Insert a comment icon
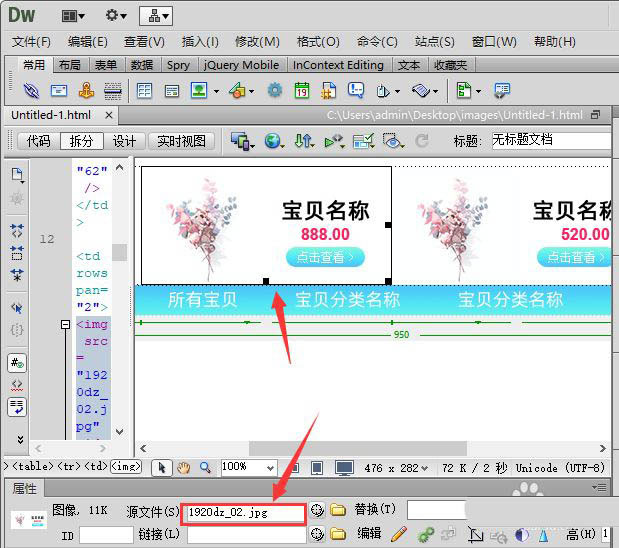The height and width of the screenshot is (548, 619). point(356,90)
